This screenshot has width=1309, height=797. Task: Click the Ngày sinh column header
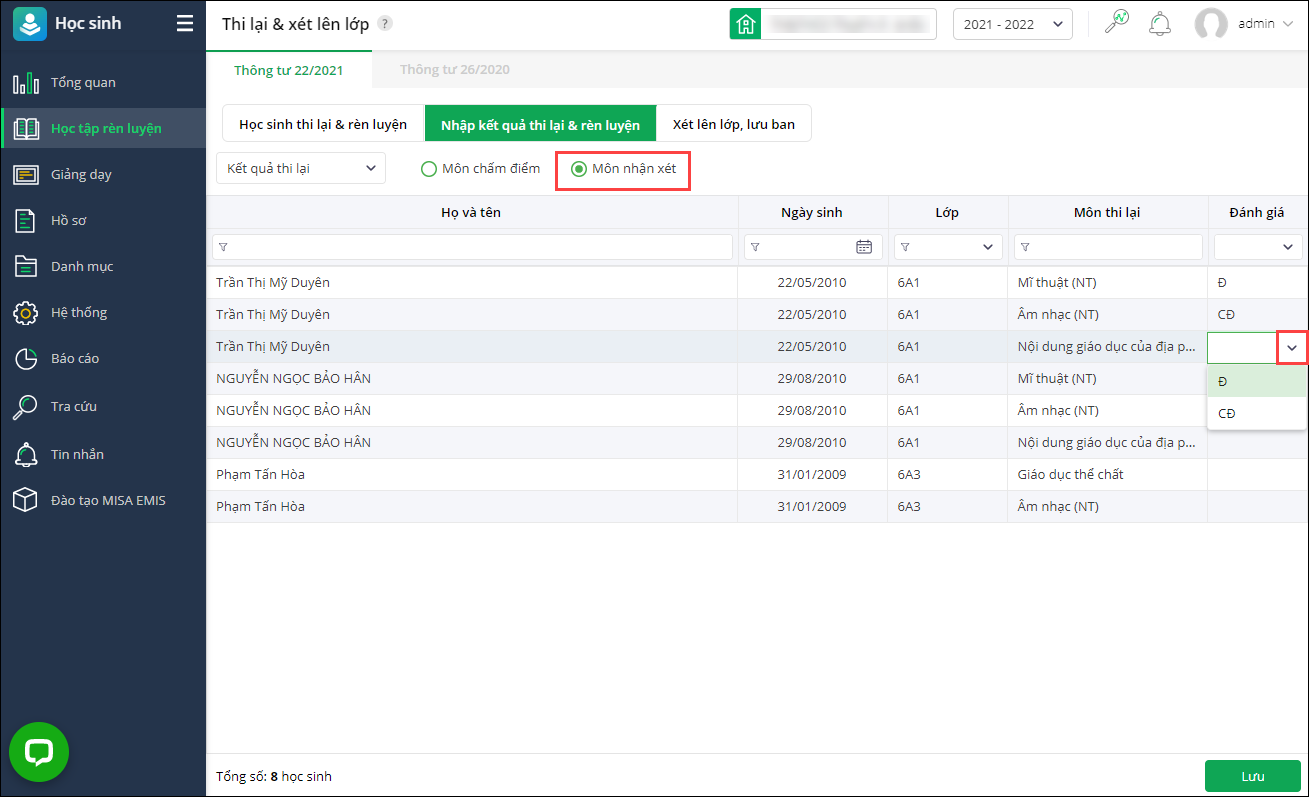pos(812,212)
